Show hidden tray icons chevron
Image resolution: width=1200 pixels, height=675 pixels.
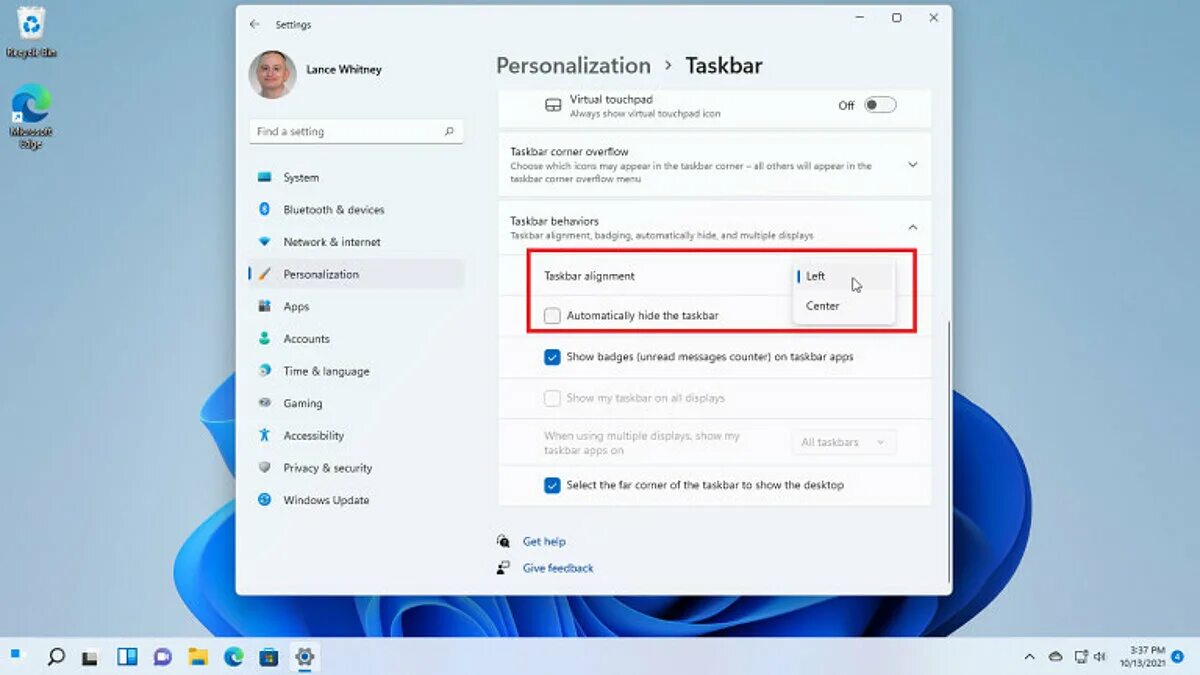(x=1029, y=657)
